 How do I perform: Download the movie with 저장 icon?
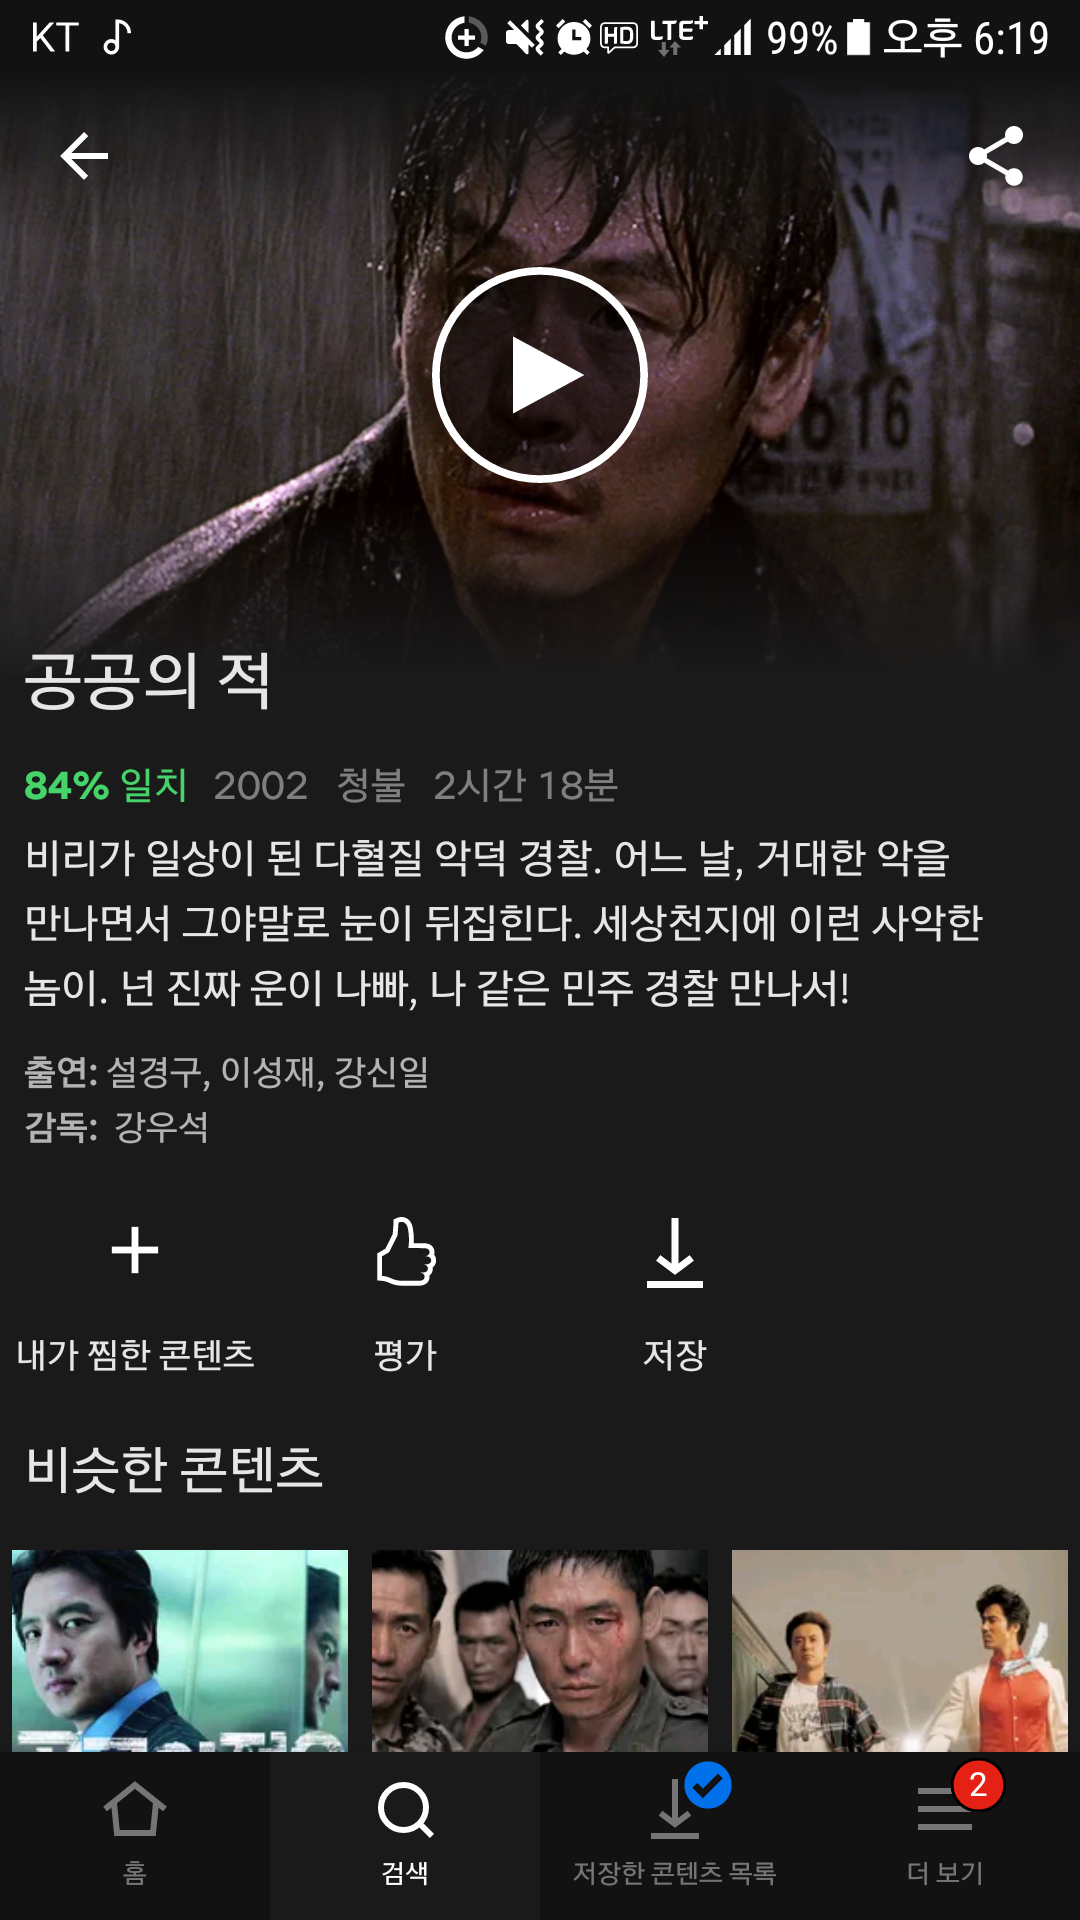[675, 1252]
